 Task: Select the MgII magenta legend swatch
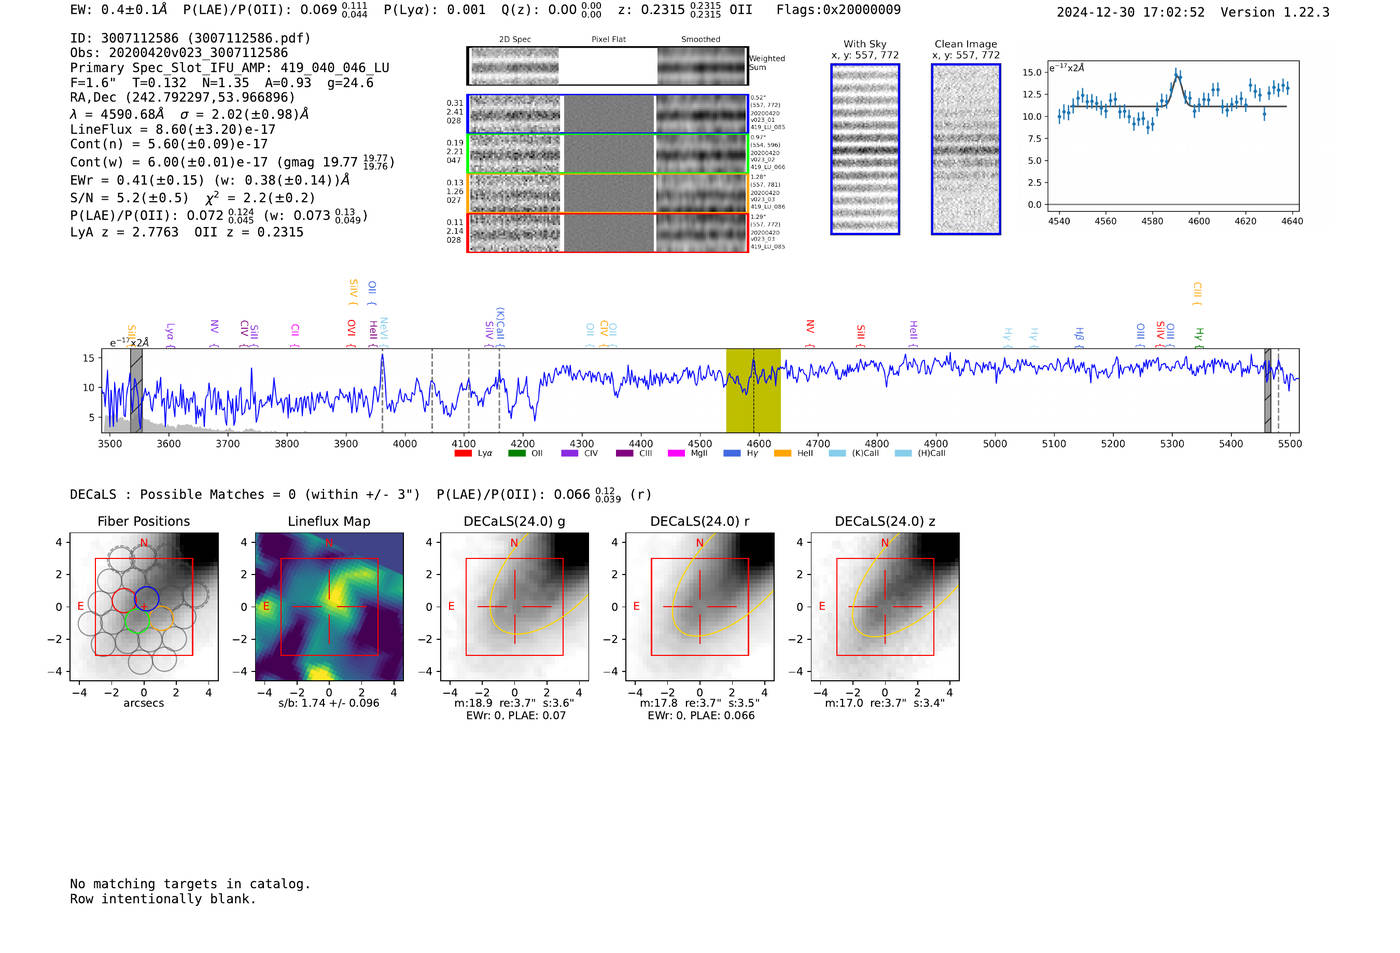(677, 454)
